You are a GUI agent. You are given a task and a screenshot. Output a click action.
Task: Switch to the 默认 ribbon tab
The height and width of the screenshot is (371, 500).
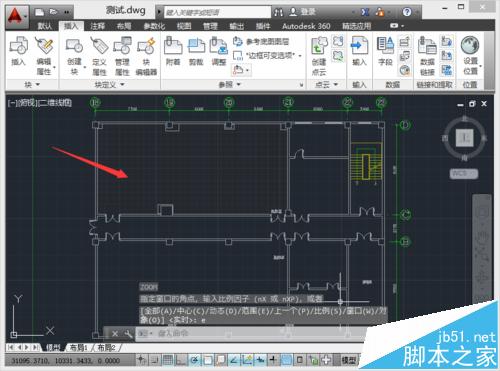(45, 26)
